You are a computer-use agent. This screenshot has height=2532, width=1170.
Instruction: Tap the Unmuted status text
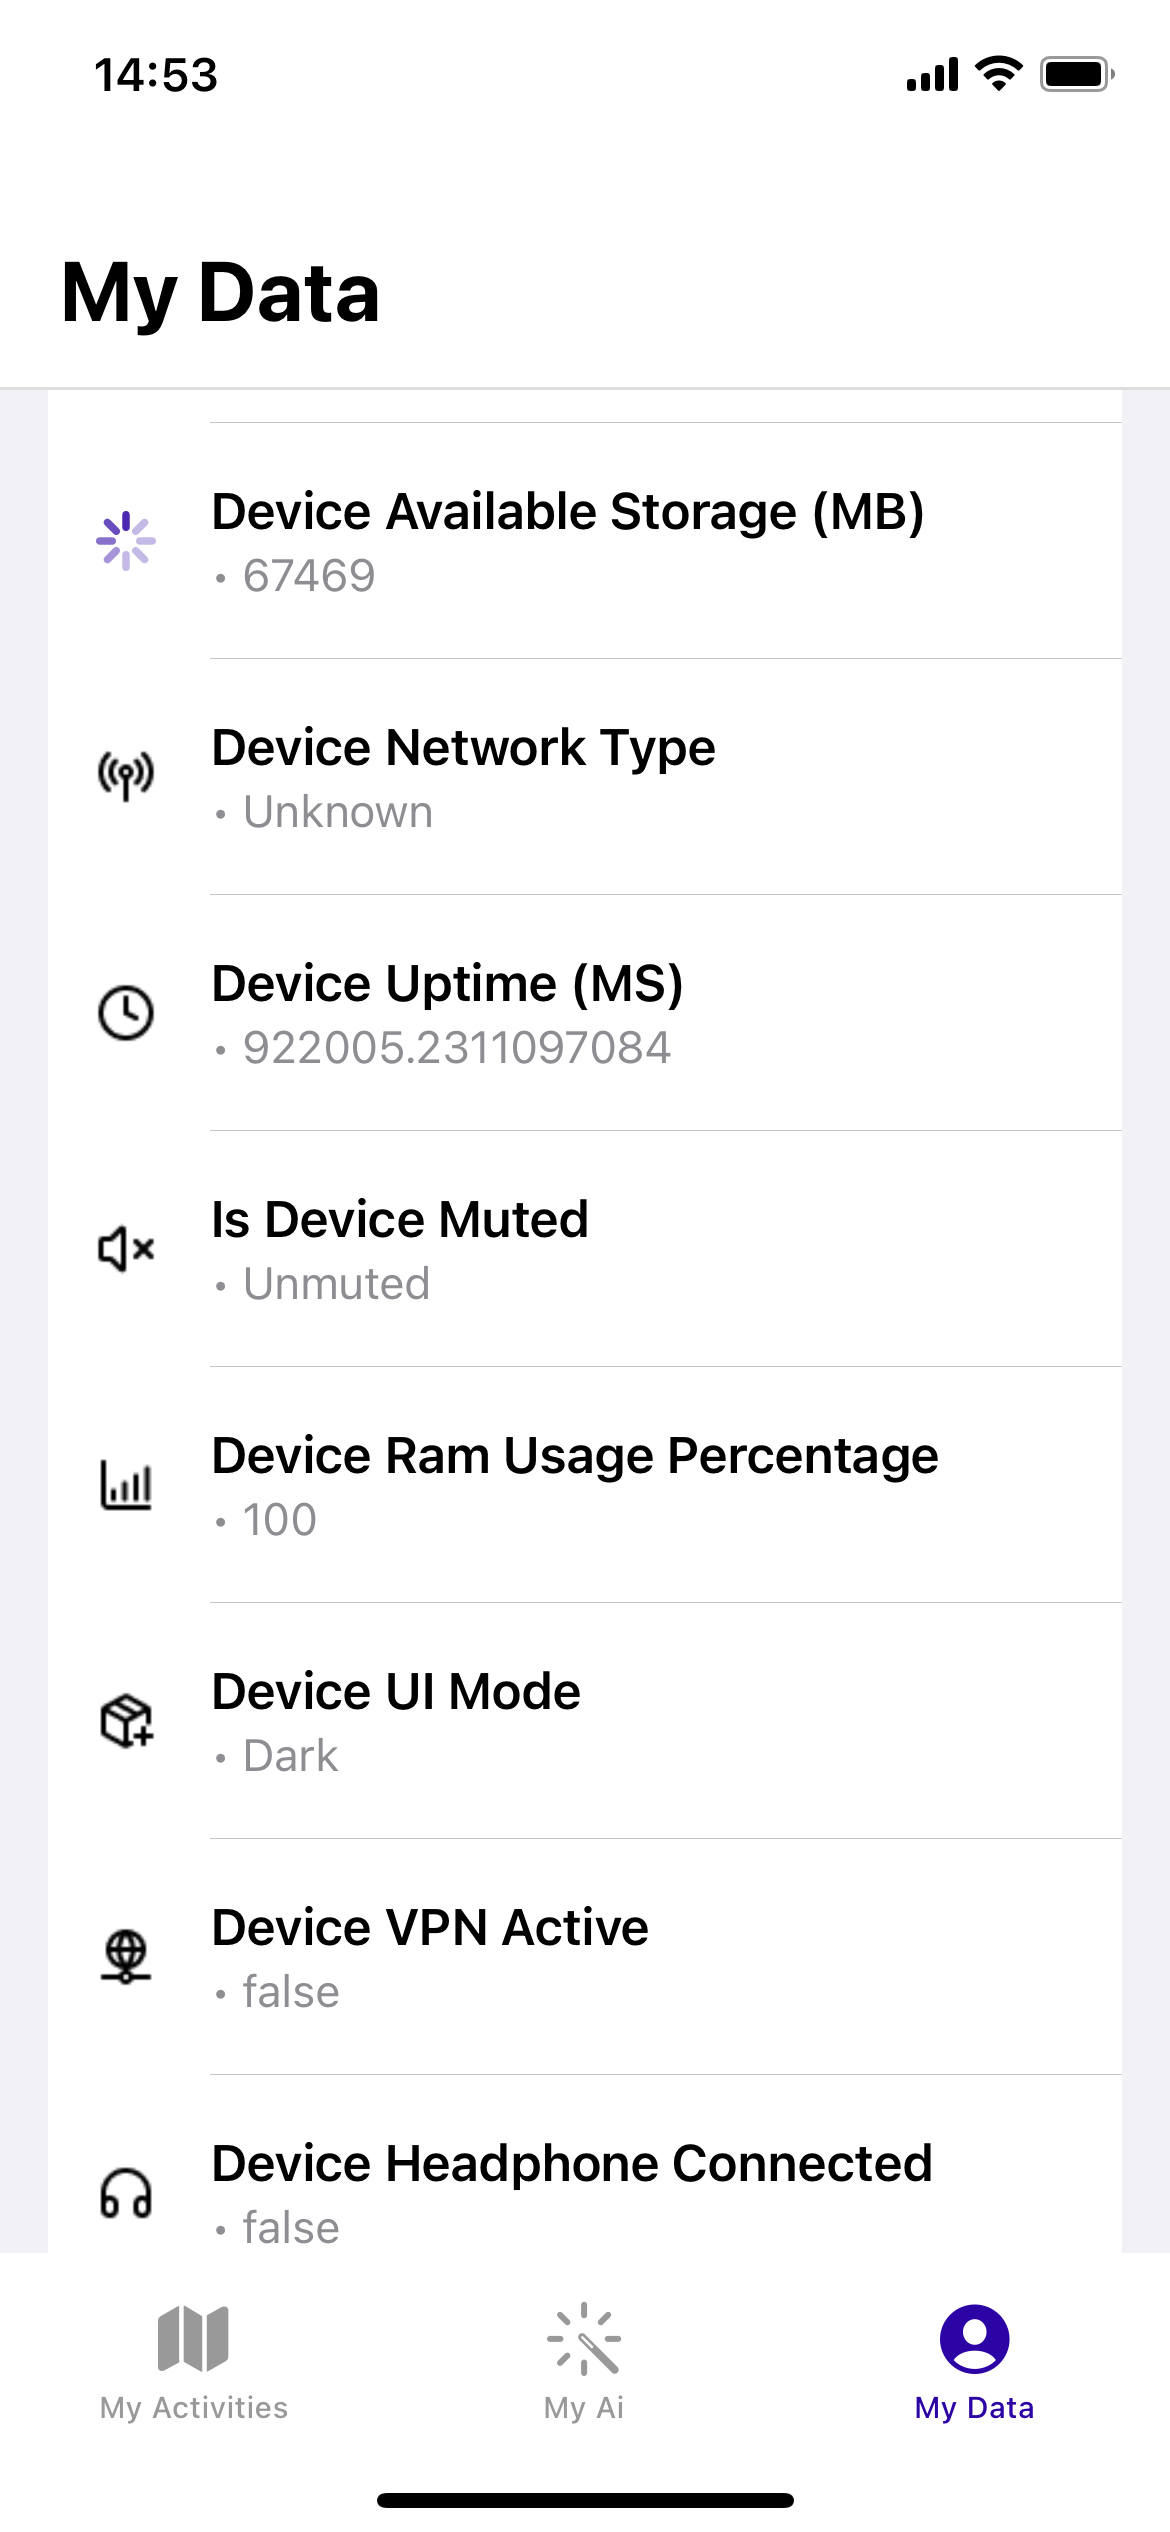tap(336, 1284)
